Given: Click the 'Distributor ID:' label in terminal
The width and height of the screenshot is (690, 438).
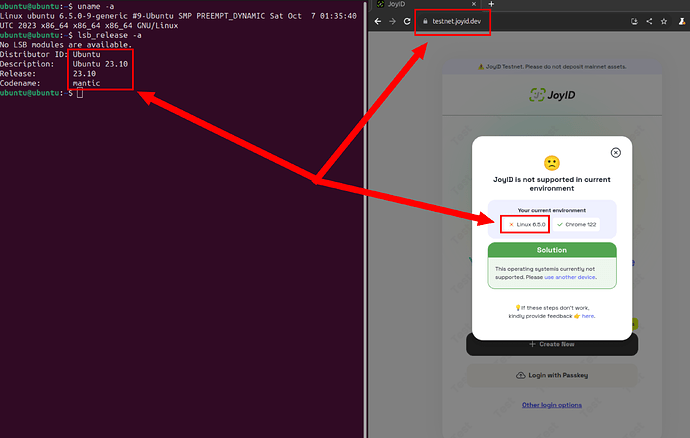Looking at the screenshot, I should pyautogui.click(x=34, y=55).
